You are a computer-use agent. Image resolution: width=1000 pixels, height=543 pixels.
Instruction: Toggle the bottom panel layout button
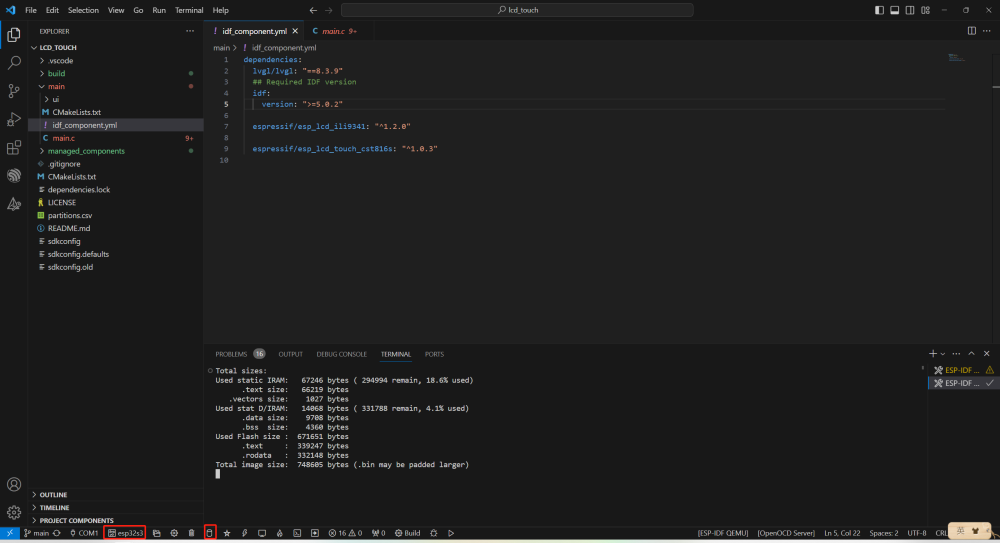[x=893, y=10]
